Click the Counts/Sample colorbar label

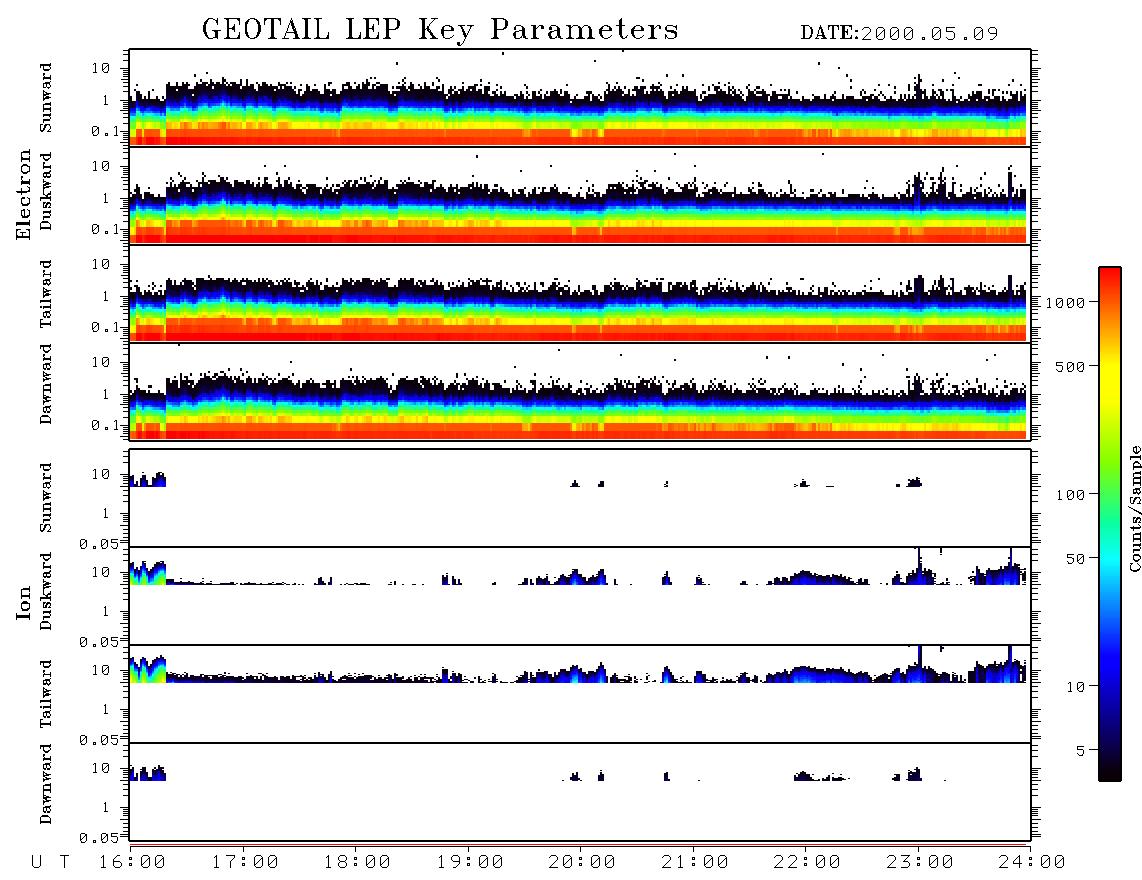coord(1134,508)
